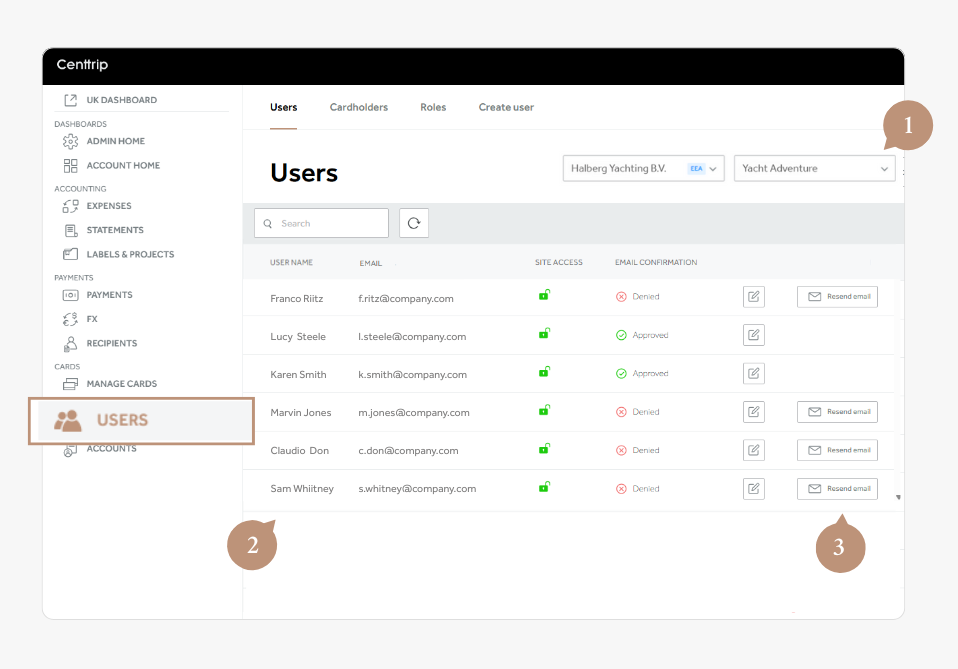This screenshot has width=958, height=669.
Task: Click the Manage Cards icon
Action: pyautogui.click(x=70, y=384)
